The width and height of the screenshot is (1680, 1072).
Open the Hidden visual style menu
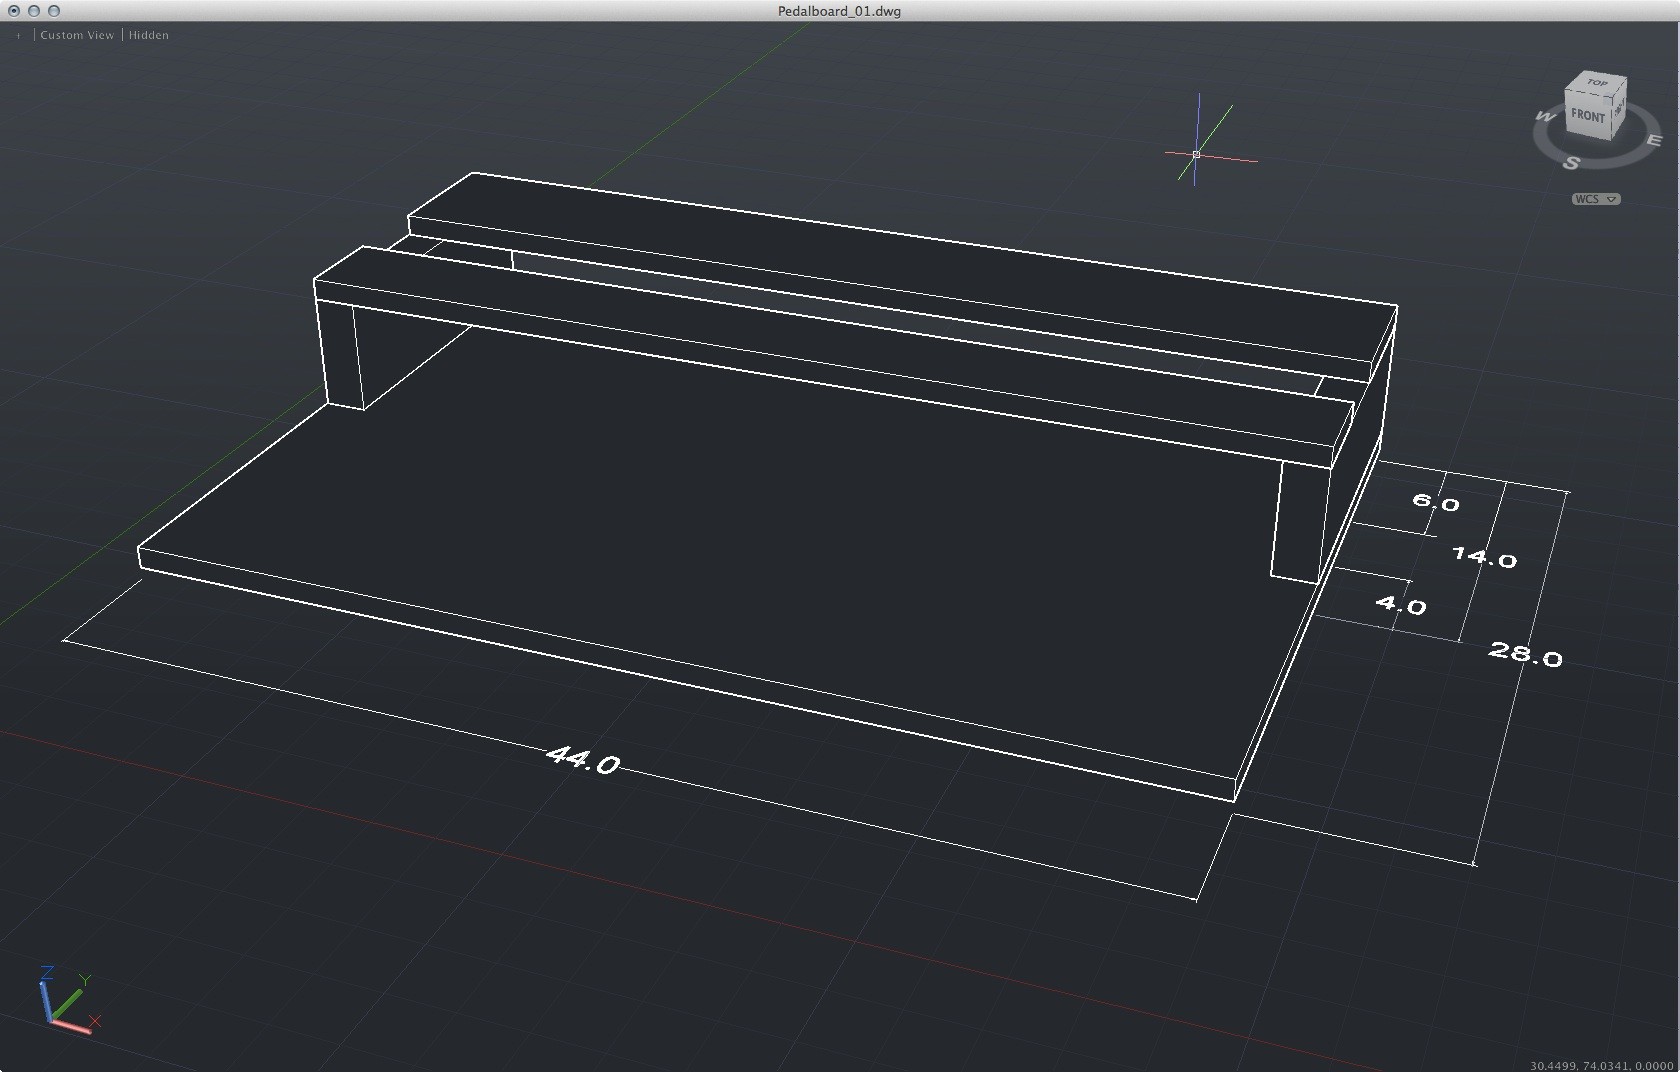coord(148,35)
